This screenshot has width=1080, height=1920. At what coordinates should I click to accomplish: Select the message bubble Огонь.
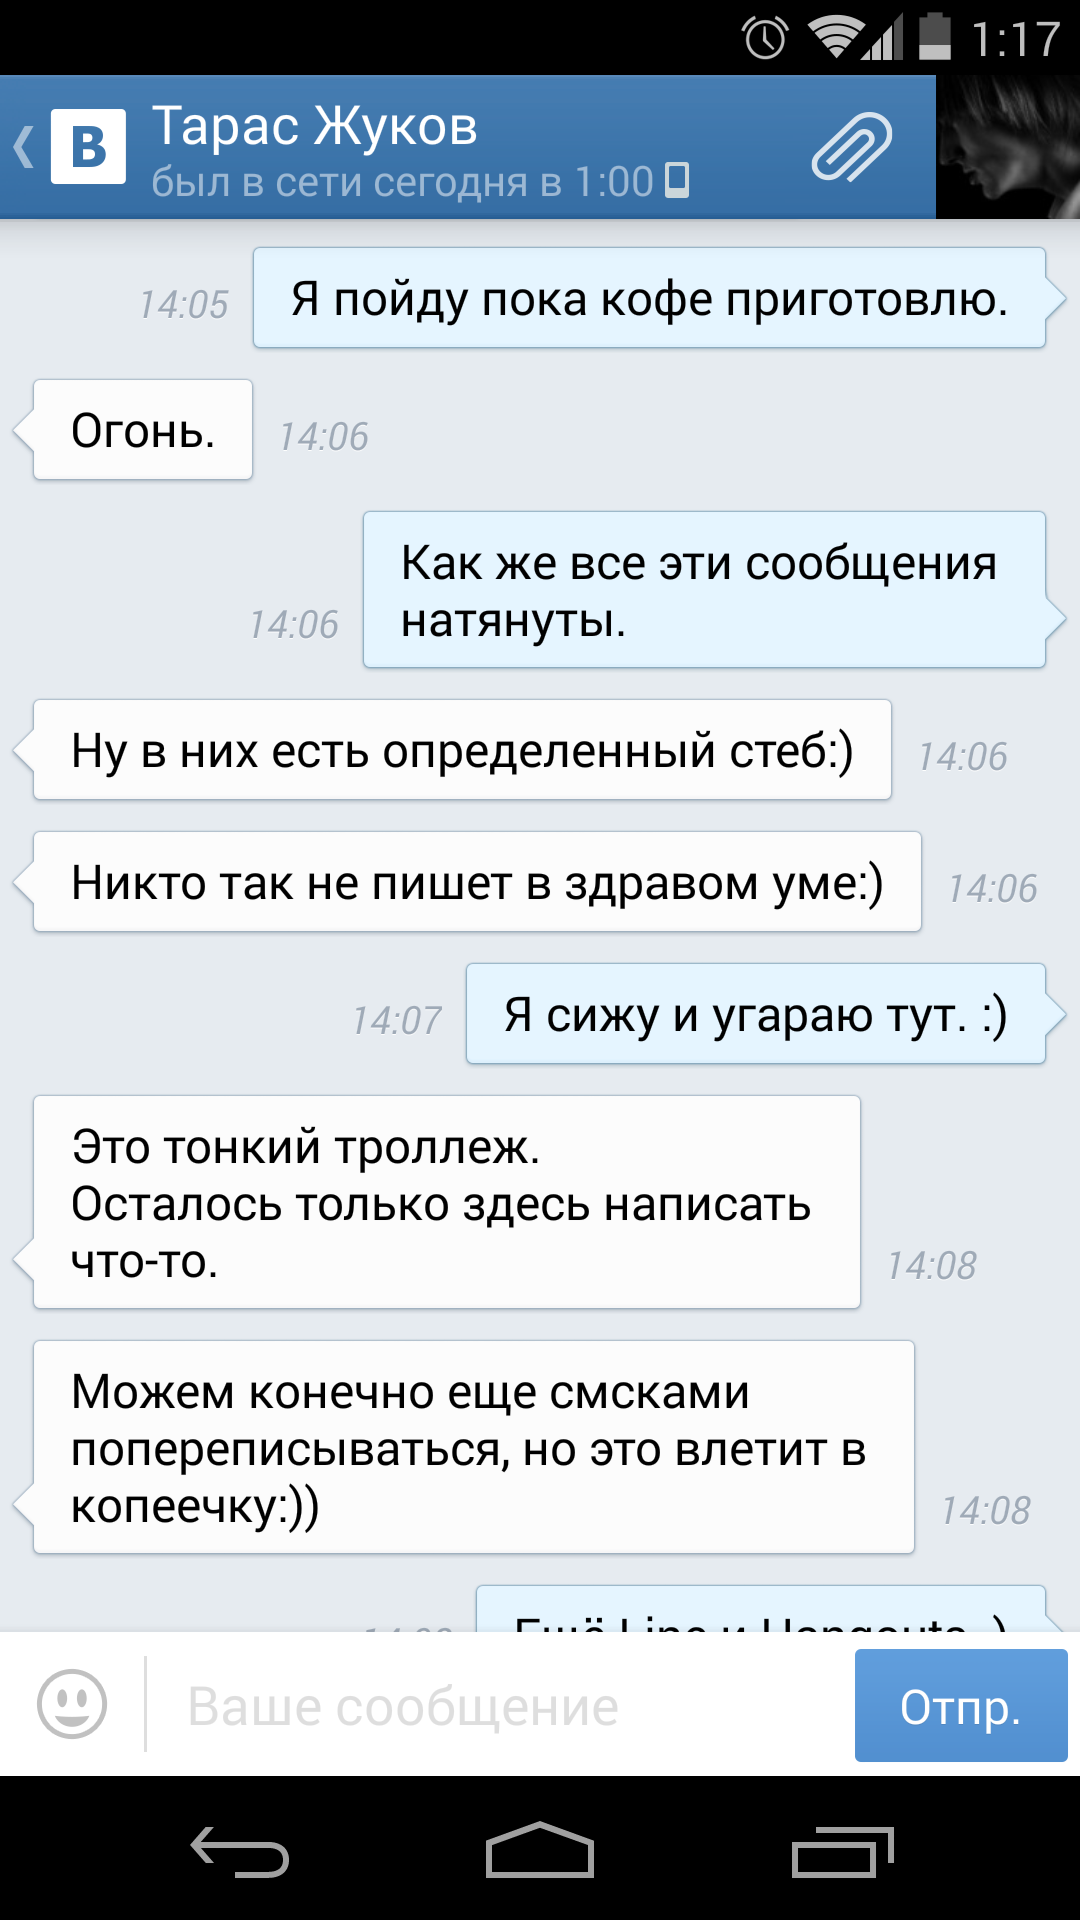pyautogui.click(x=143, y=430)
